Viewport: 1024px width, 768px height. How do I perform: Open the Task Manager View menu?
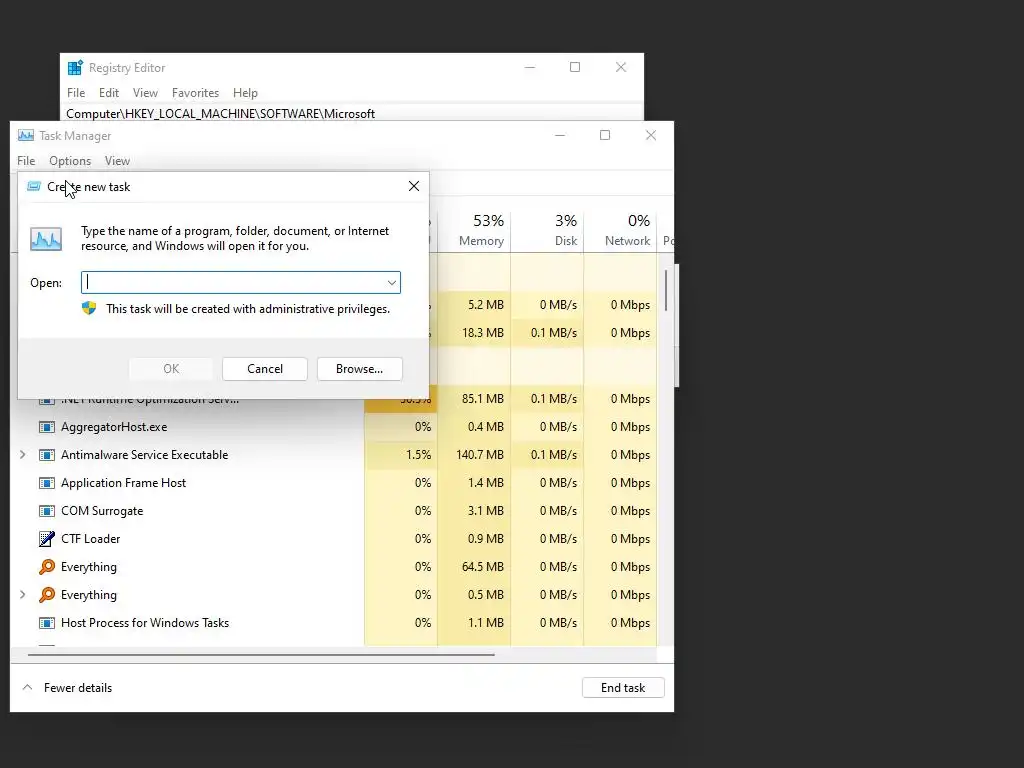[x=117, y=161]
